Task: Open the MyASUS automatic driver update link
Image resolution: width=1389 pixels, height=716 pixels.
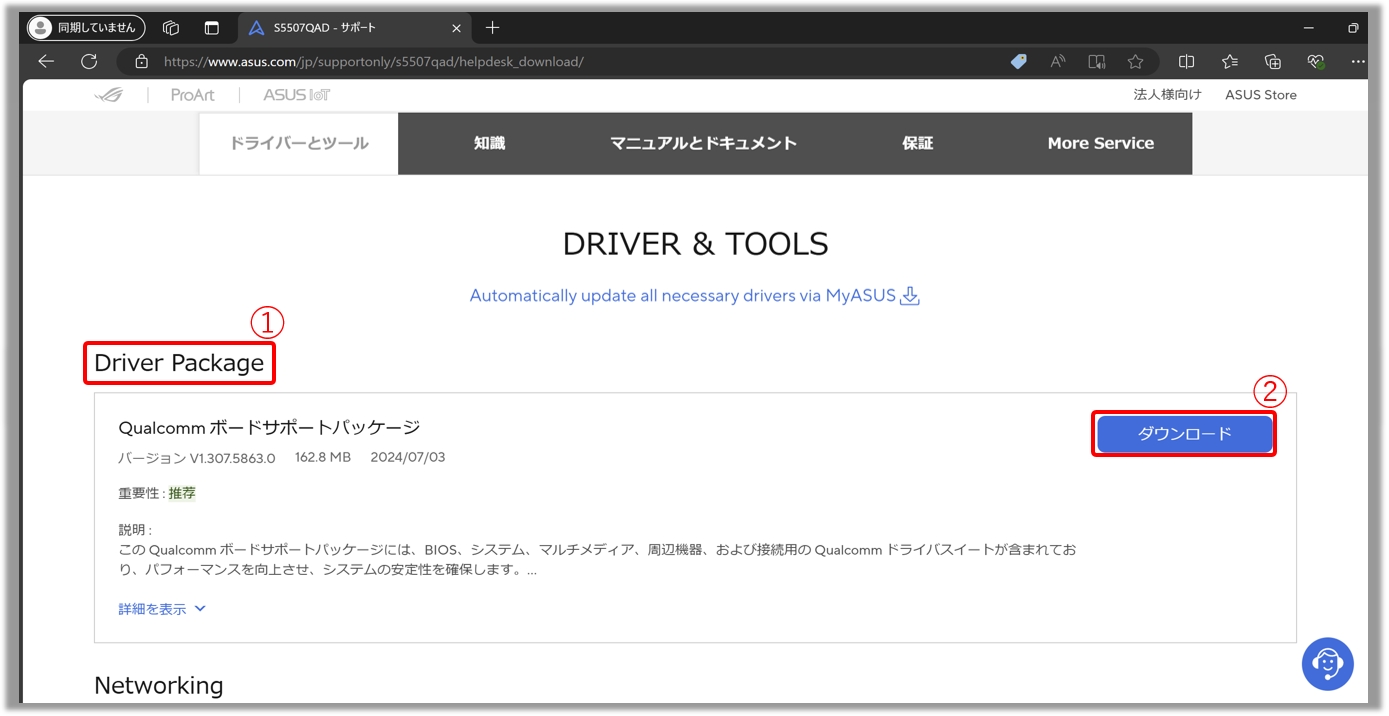Action: click(x=683, y=296)
